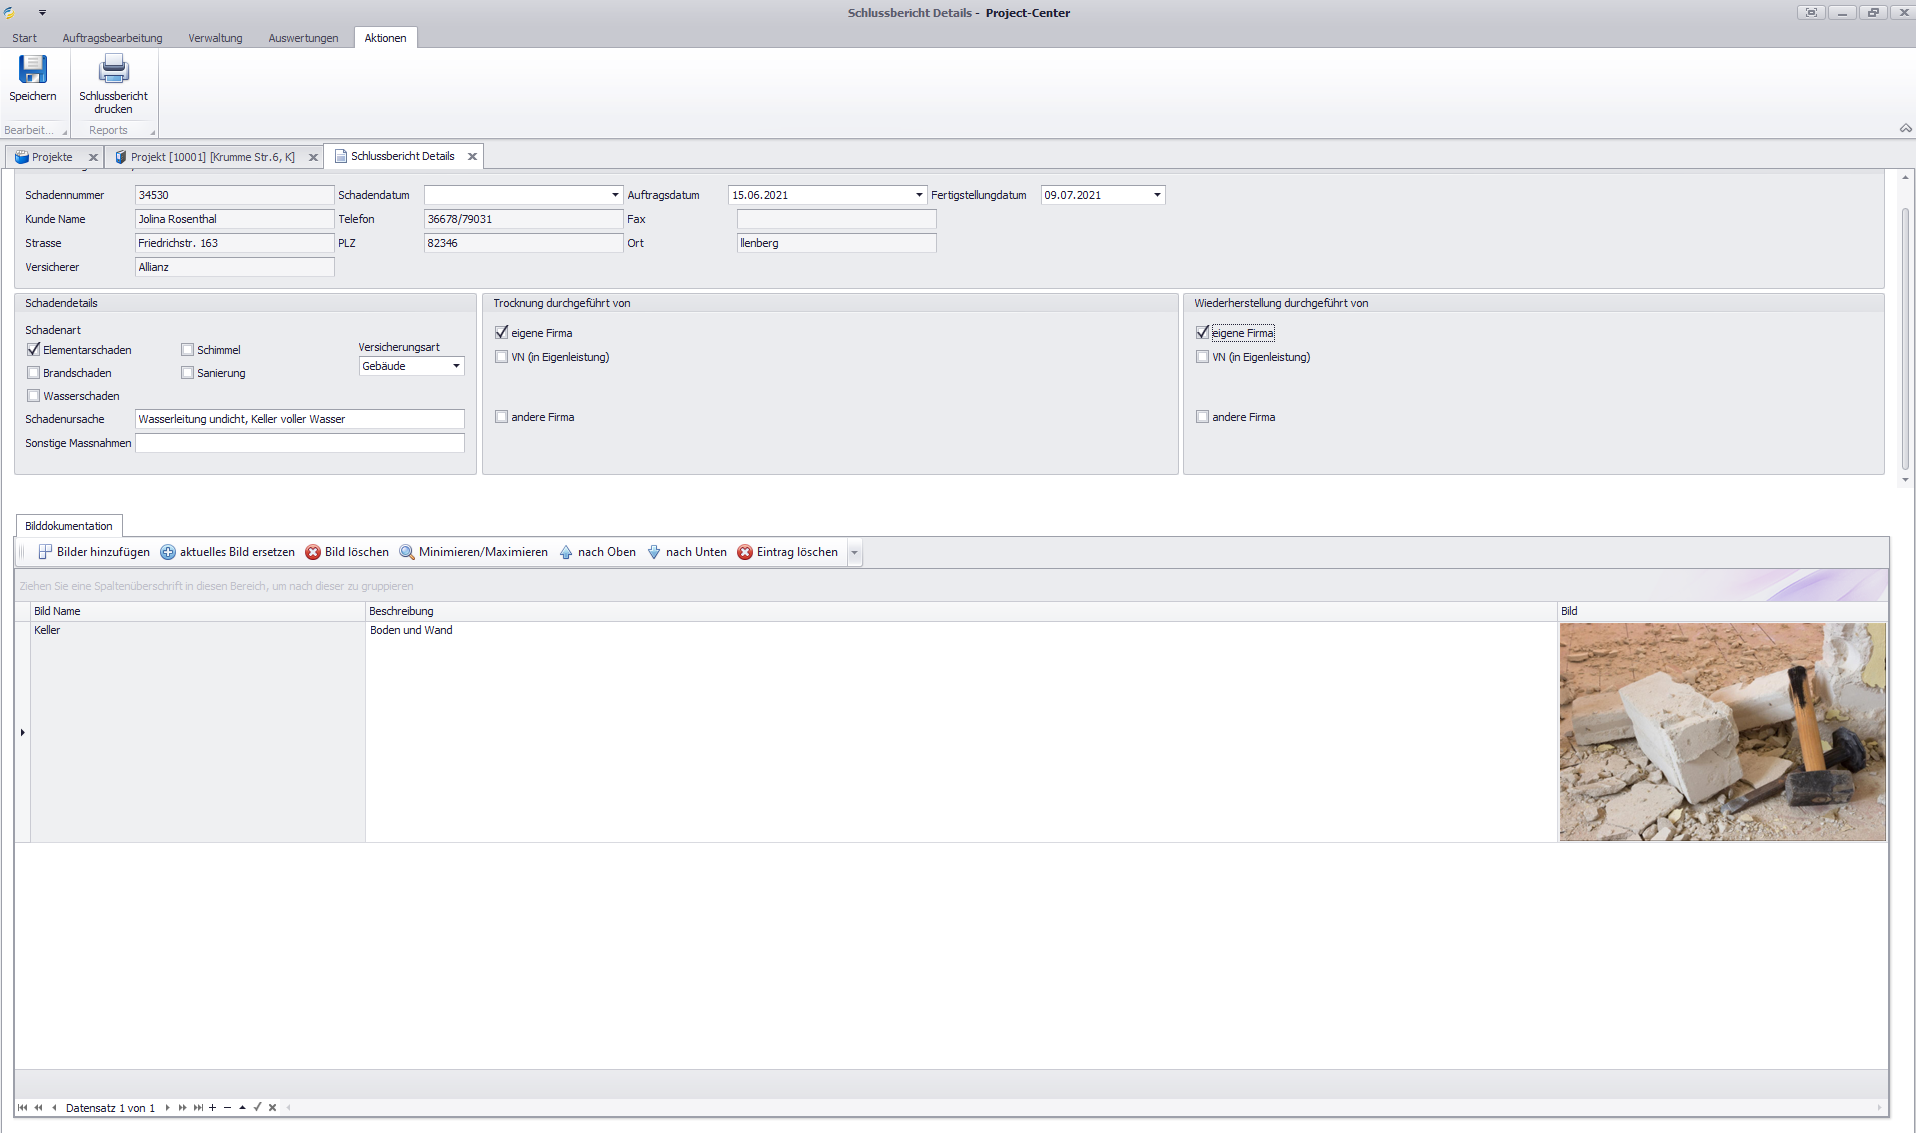Cancel edit with X icon in navigator
The width and height of the screenshot is (1916, 1133).
click(x=272, y=1107)
